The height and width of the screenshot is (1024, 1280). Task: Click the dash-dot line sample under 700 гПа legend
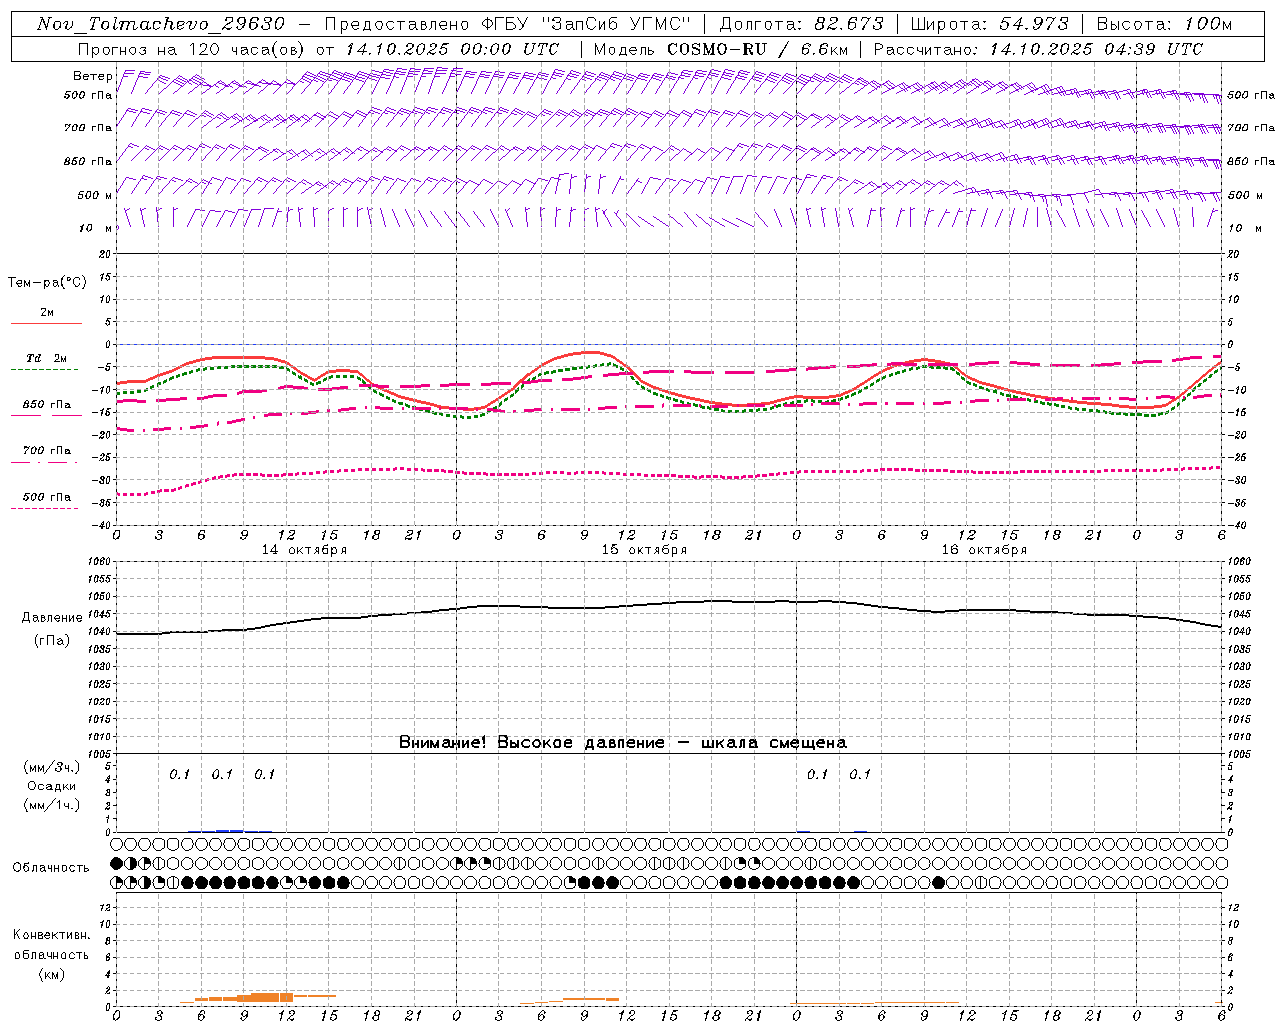(x=45, y=463)
